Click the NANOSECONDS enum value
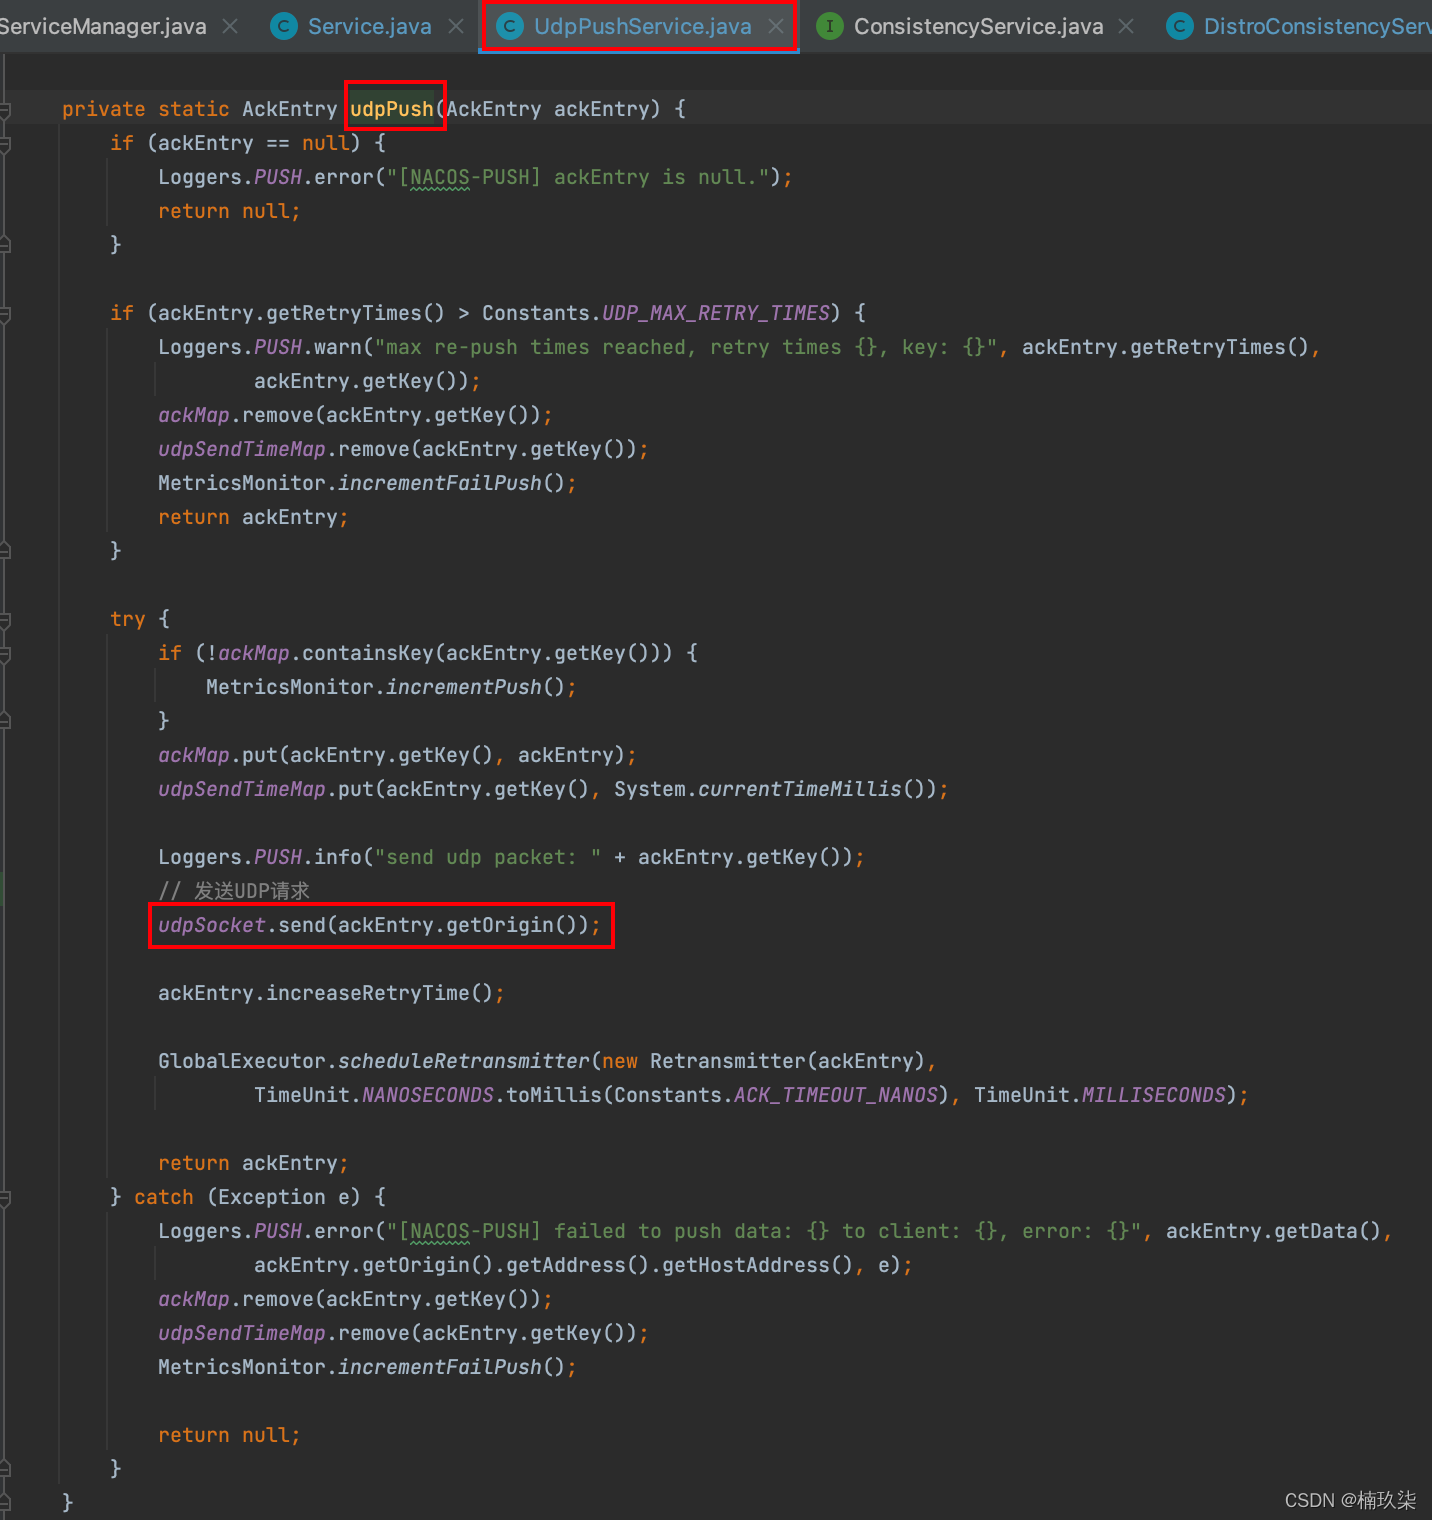The image size is (1432, 1520). click(428, 1095)
